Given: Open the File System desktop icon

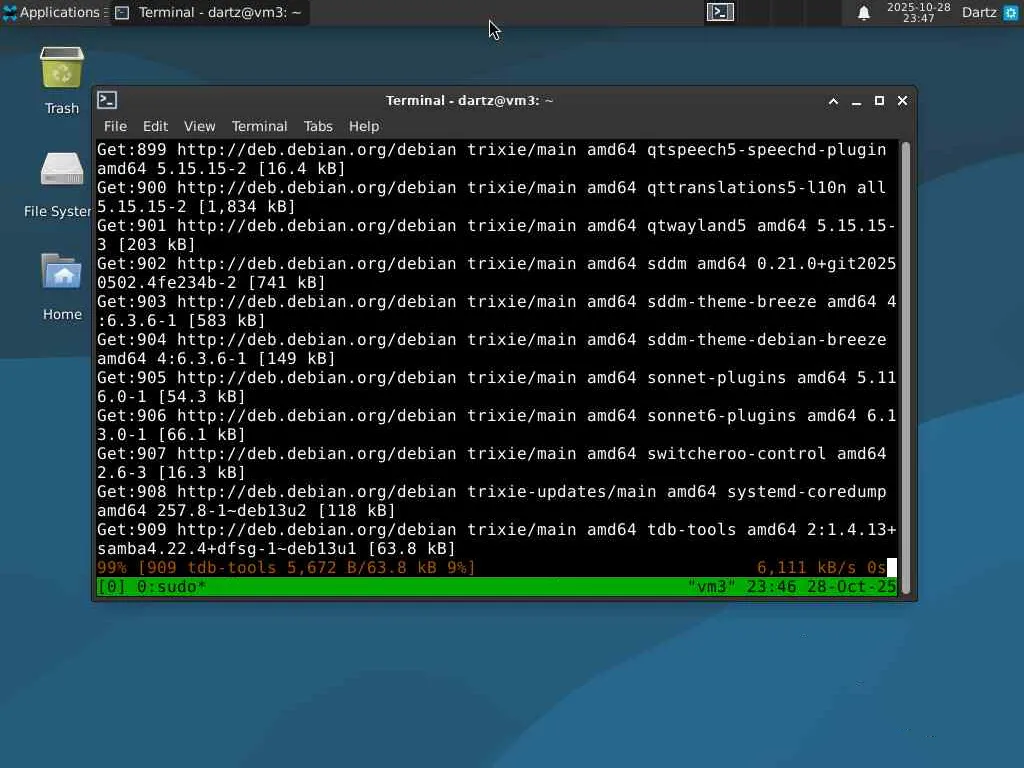Looking at the screenshot, I should coord(62,170).
